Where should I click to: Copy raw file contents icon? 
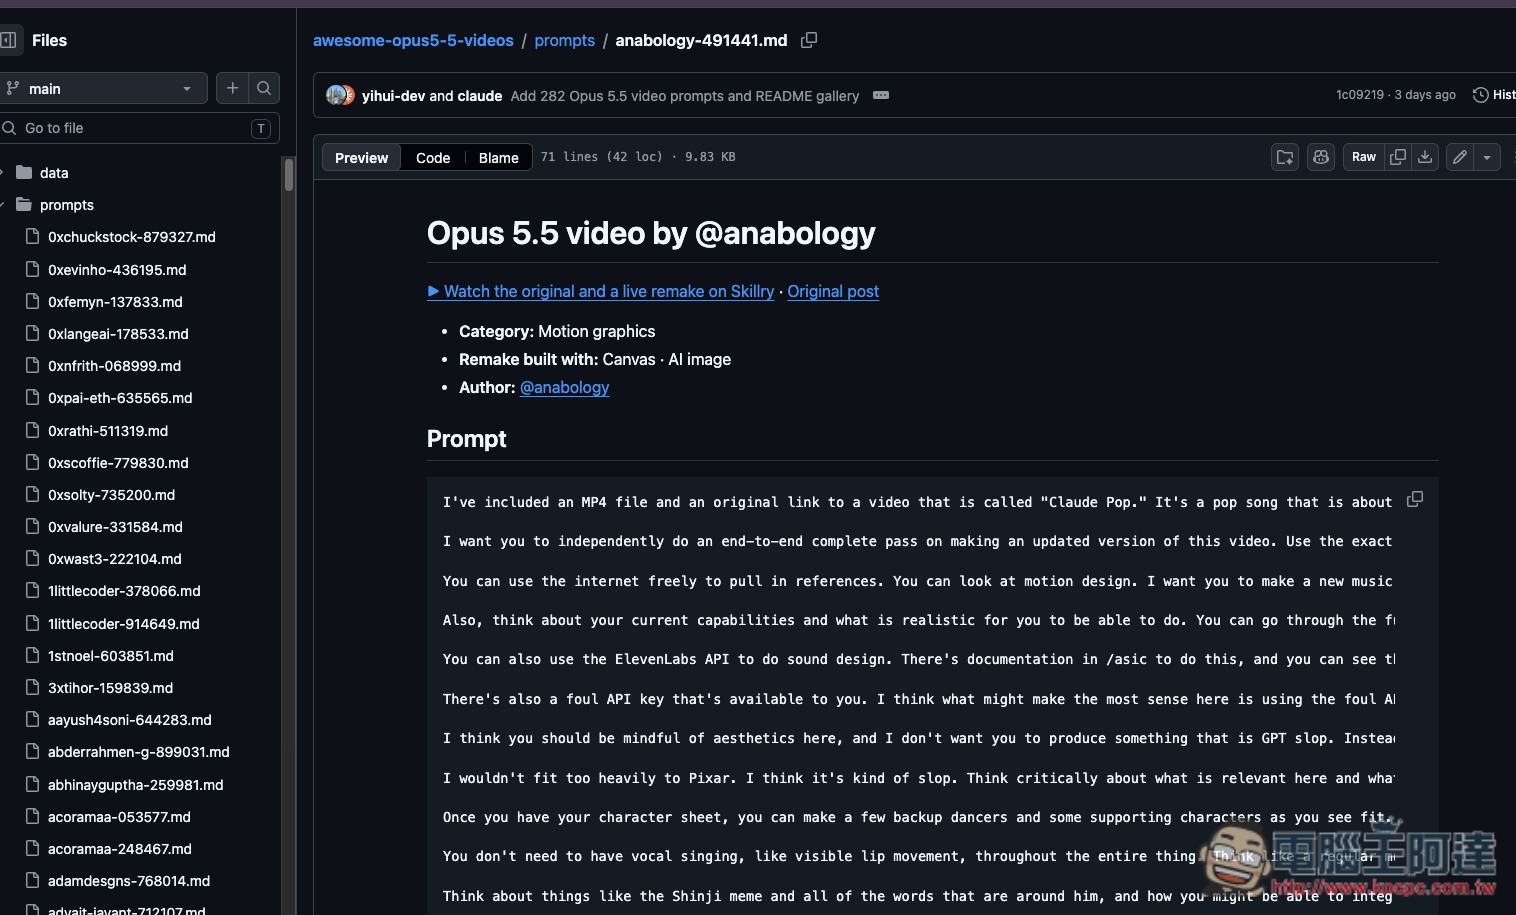pos(1398,157)
